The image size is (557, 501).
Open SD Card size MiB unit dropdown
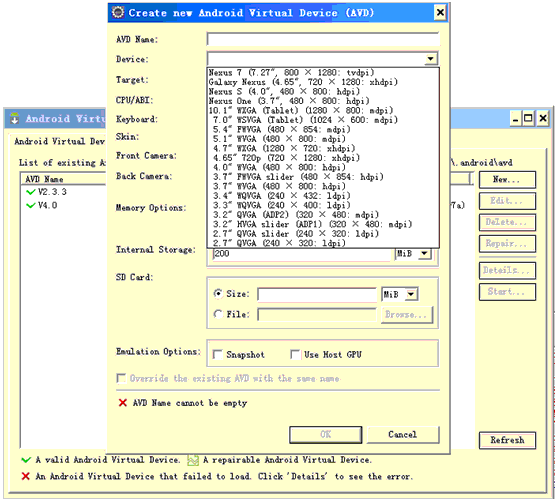coord(411,294)
